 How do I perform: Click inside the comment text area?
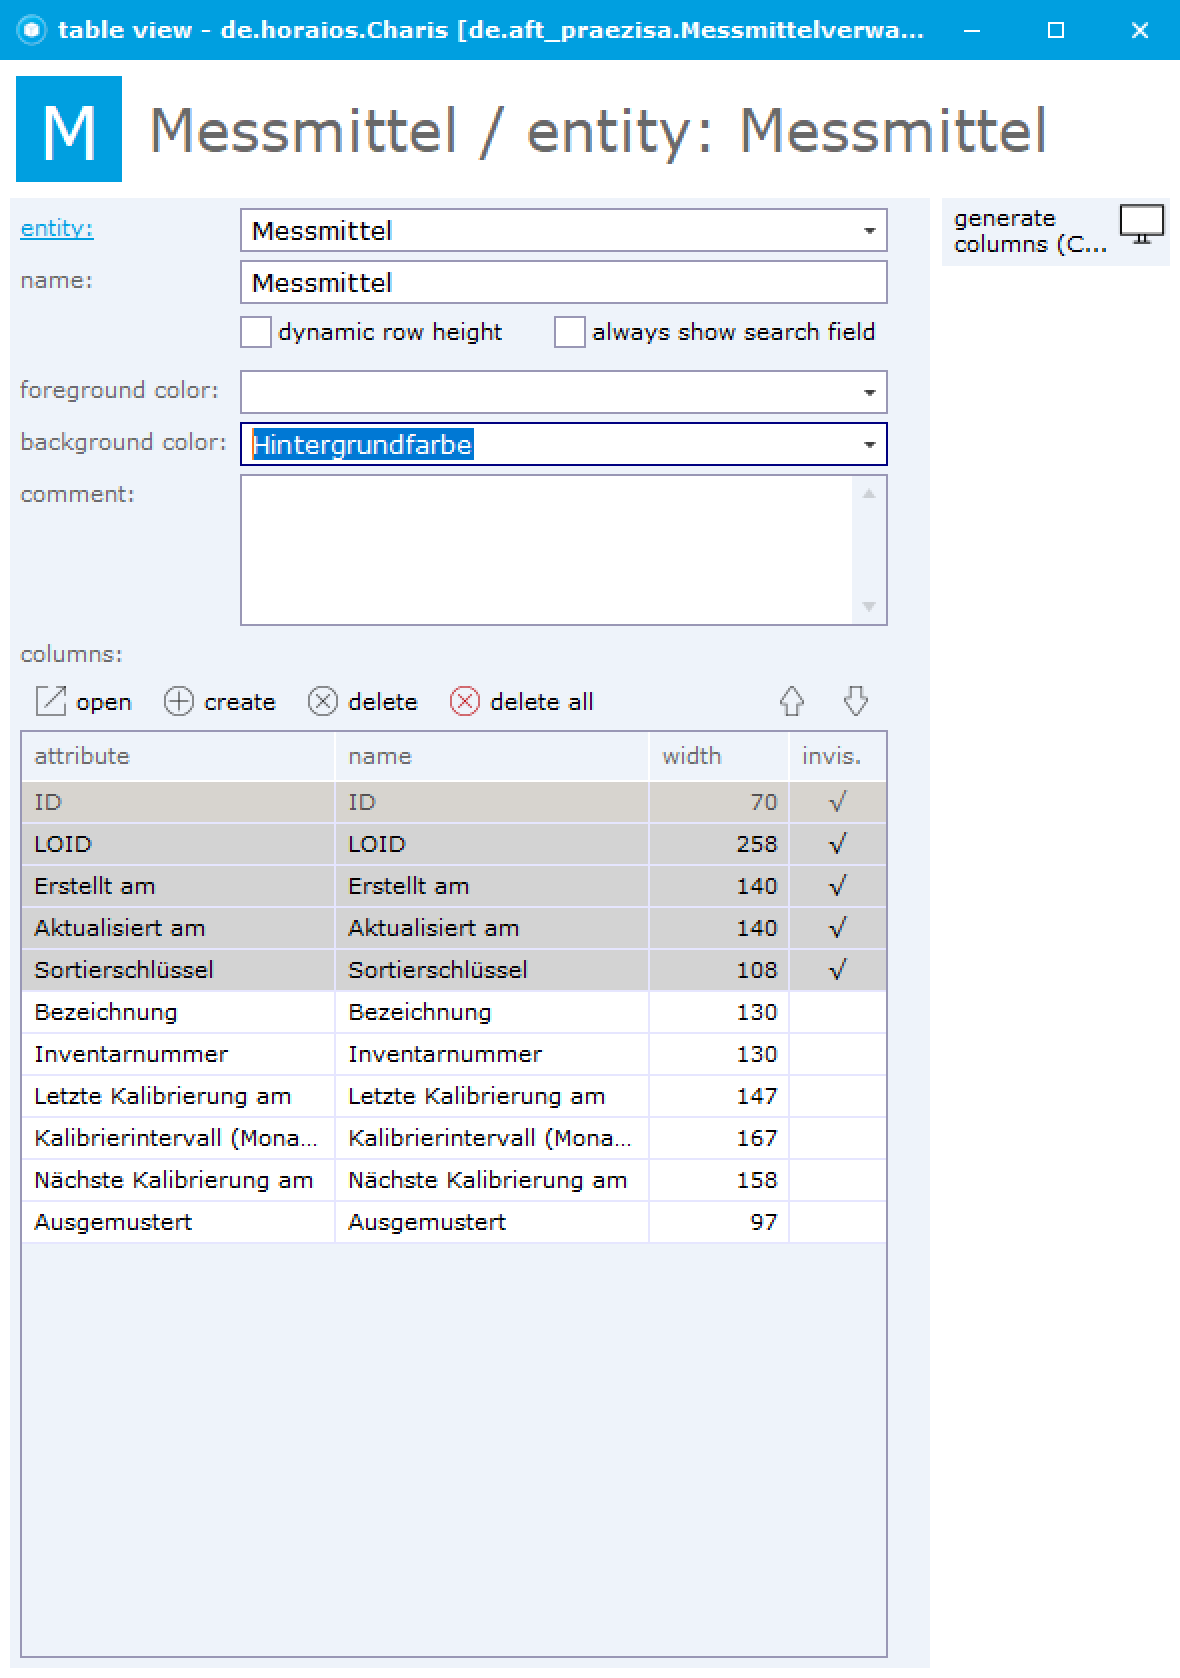tap(548, 550)
